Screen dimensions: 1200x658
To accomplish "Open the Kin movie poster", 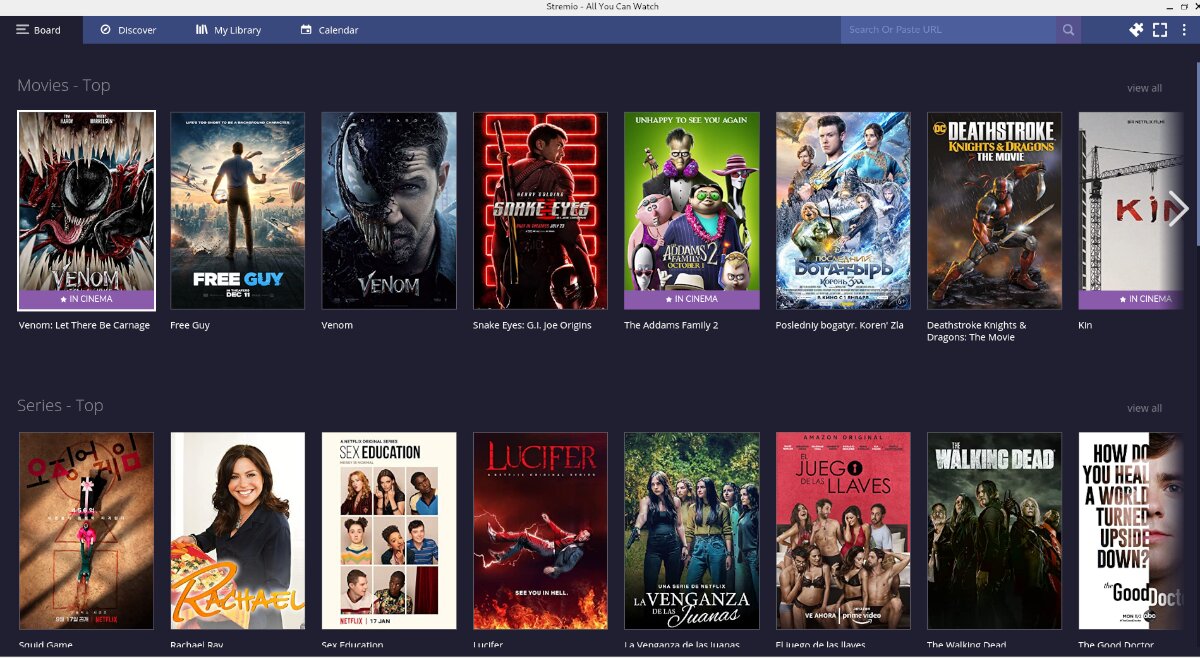I will (1130, 210).
